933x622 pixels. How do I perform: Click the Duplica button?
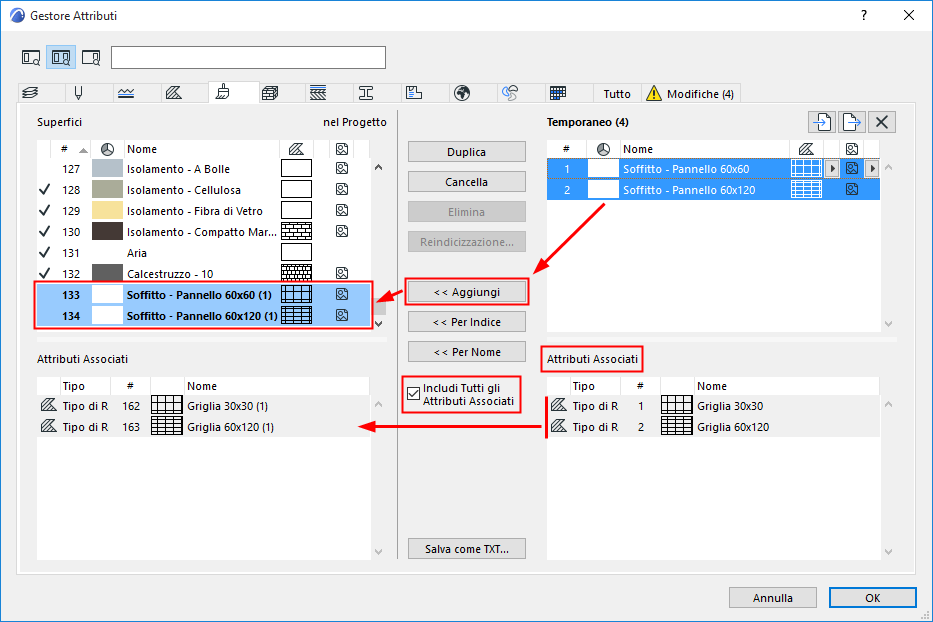coord(466,152)
